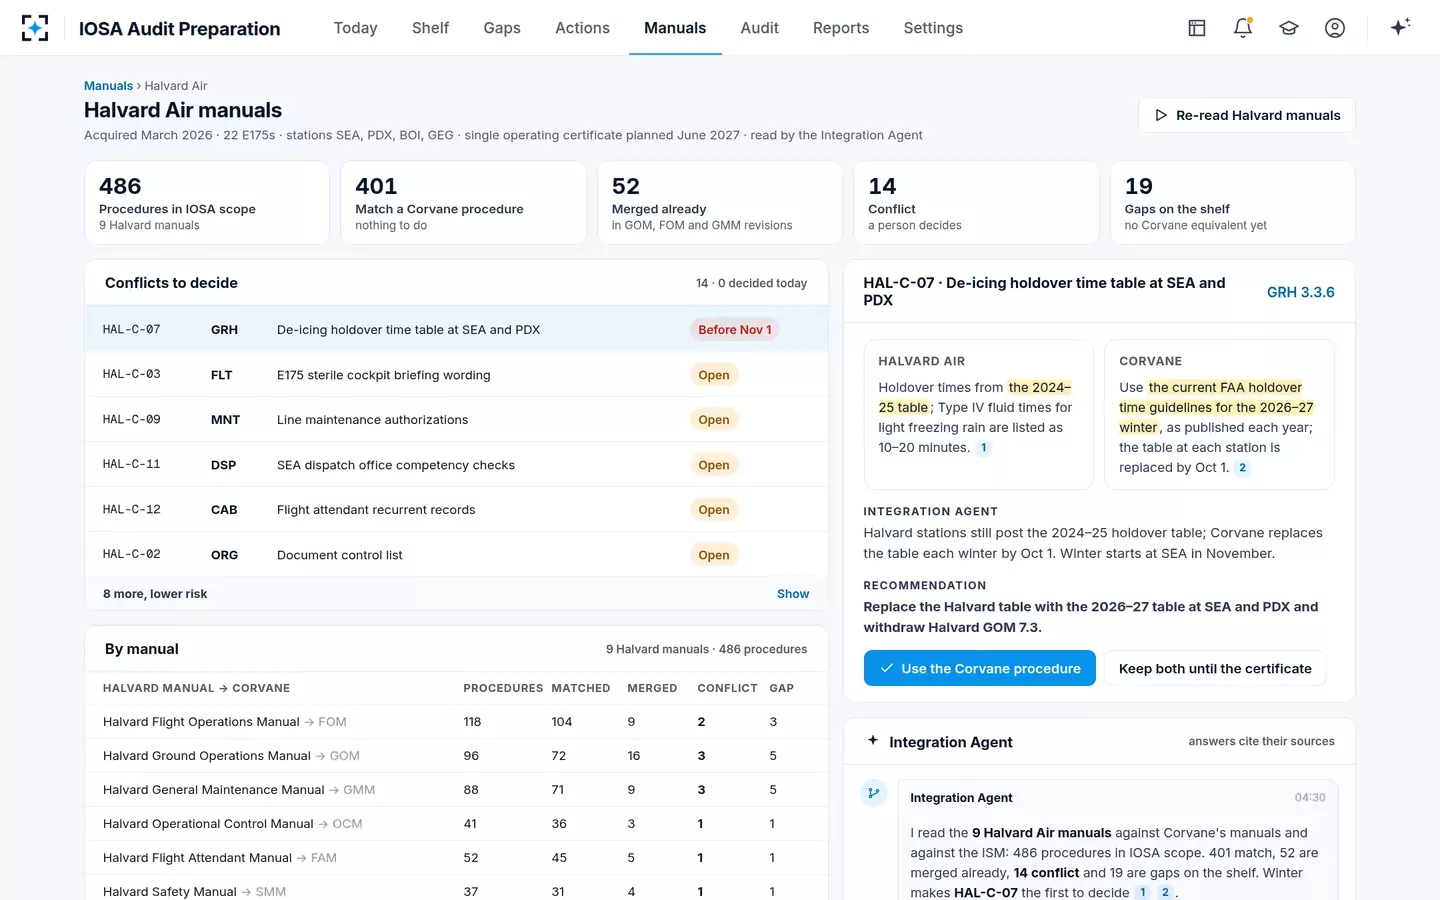Switch to the Today tab

coord(355,28)
